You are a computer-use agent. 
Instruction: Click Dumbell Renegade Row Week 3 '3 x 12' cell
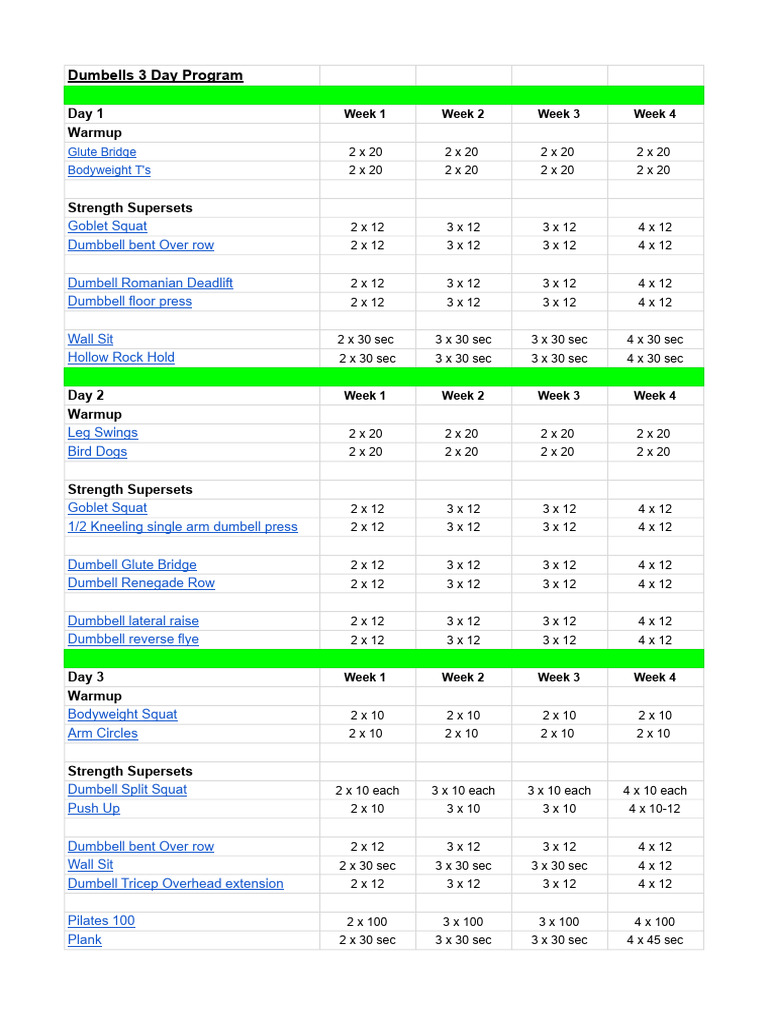[x=559, y=584]
